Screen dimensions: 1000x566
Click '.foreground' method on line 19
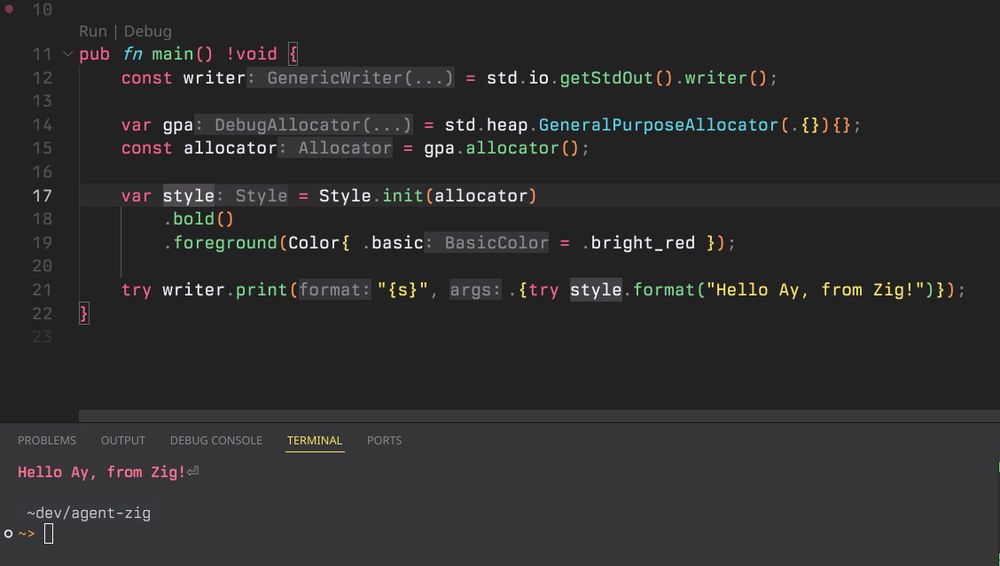(x=220, y=242)
